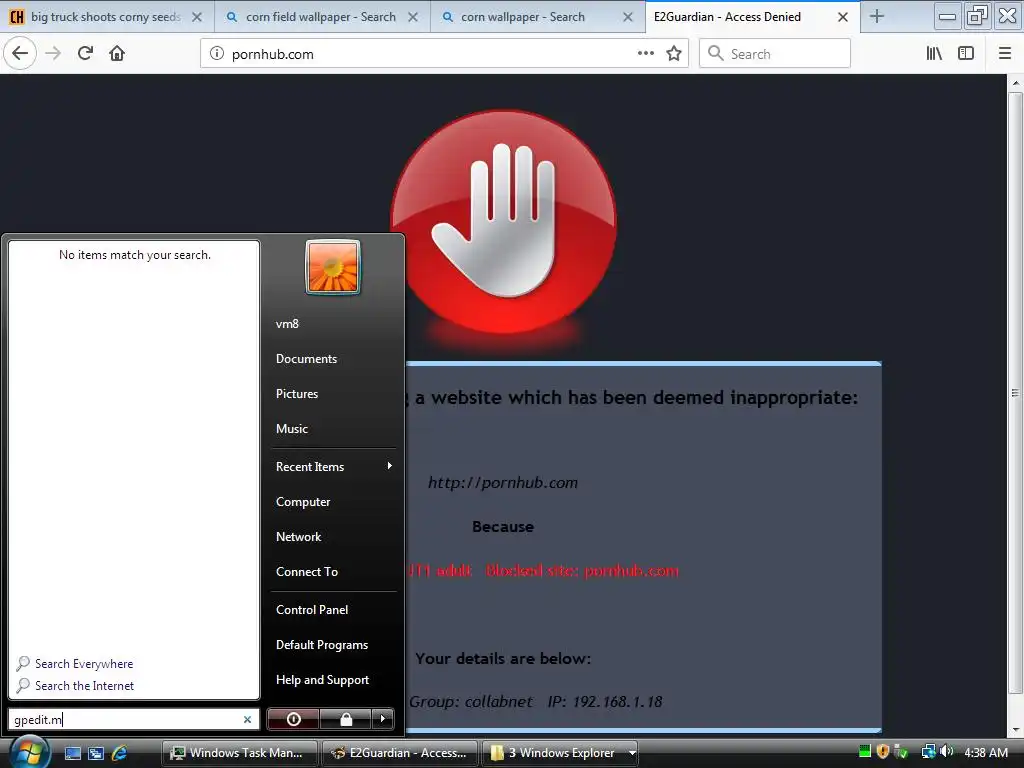Open the volume speaker tray icon

pos(947,752)
